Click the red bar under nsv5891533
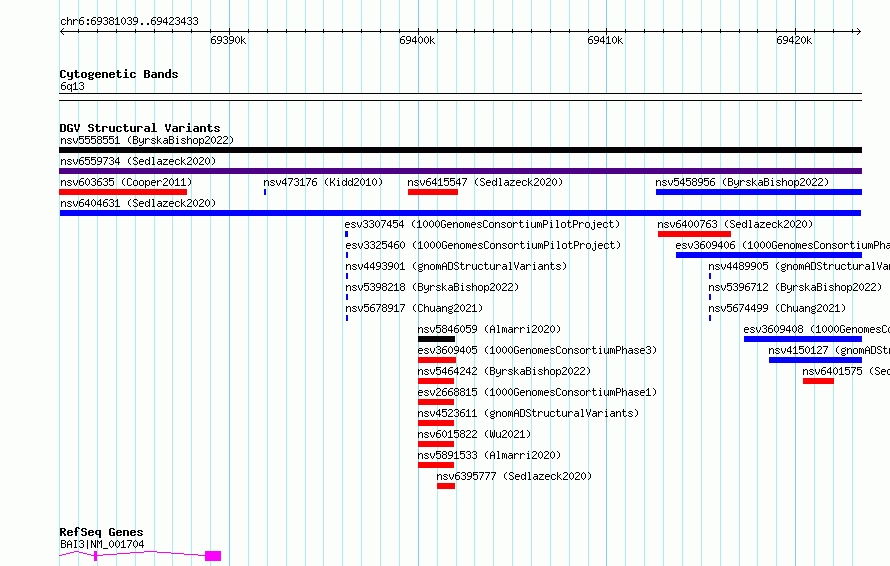 click(x=436, y=465)
